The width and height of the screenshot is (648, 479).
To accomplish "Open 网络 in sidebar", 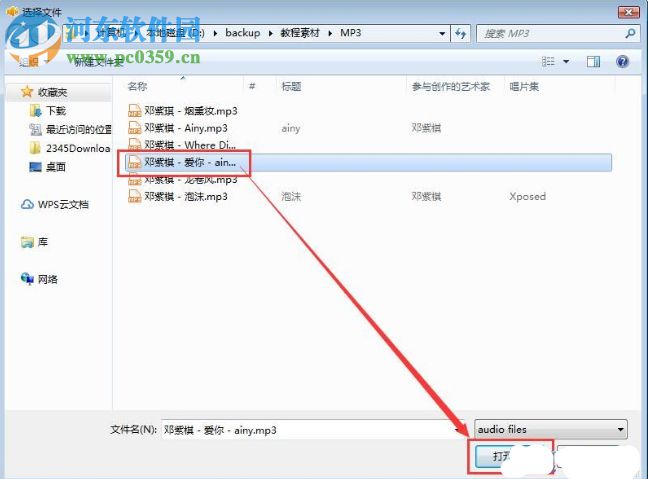I will (x=48, y=279).
